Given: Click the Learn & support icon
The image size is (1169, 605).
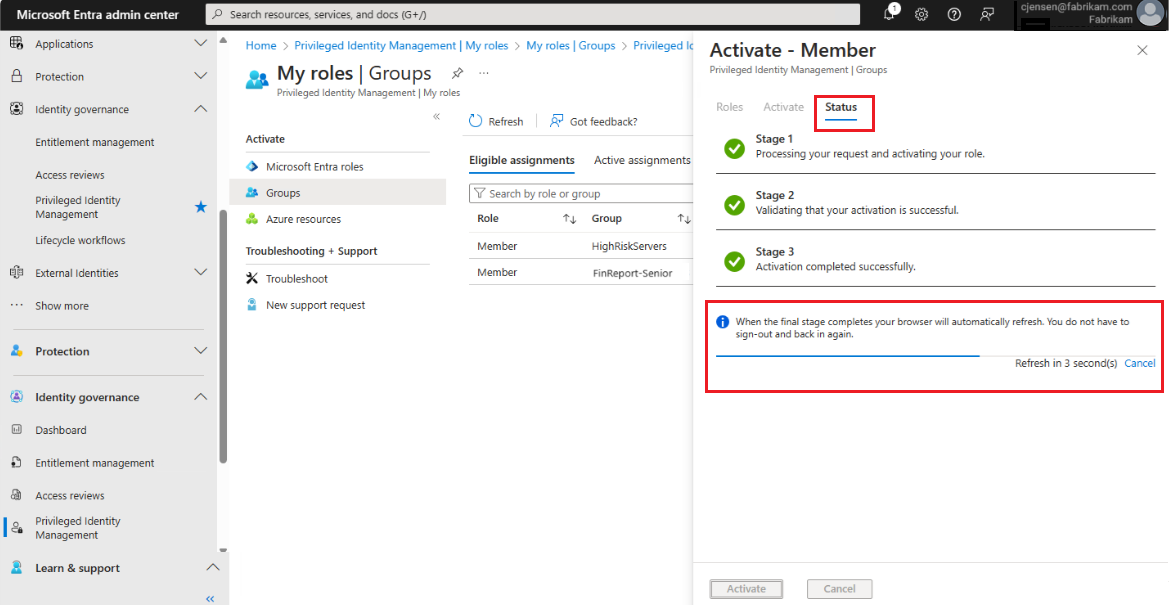Looking at the screenshot, I should [x=16, y=568].
